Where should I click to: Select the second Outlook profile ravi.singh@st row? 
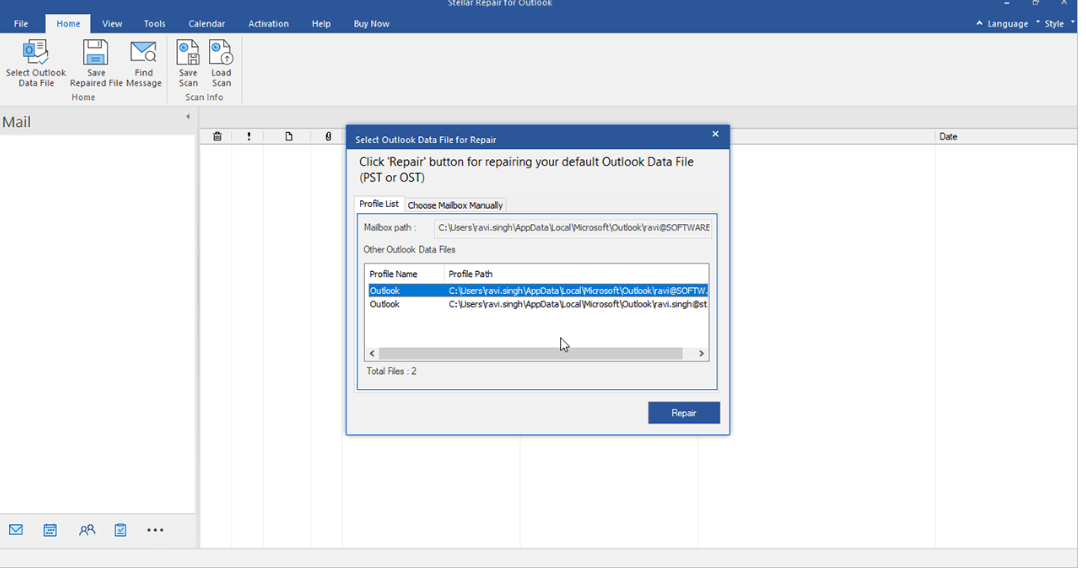[538, 304]
